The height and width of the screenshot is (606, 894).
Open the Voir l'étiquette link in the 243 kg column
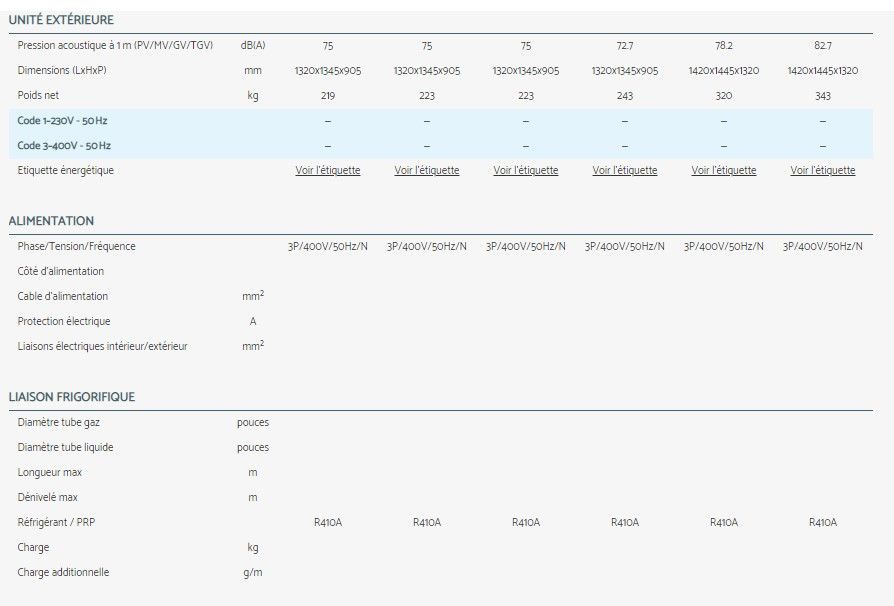[624, 171]
